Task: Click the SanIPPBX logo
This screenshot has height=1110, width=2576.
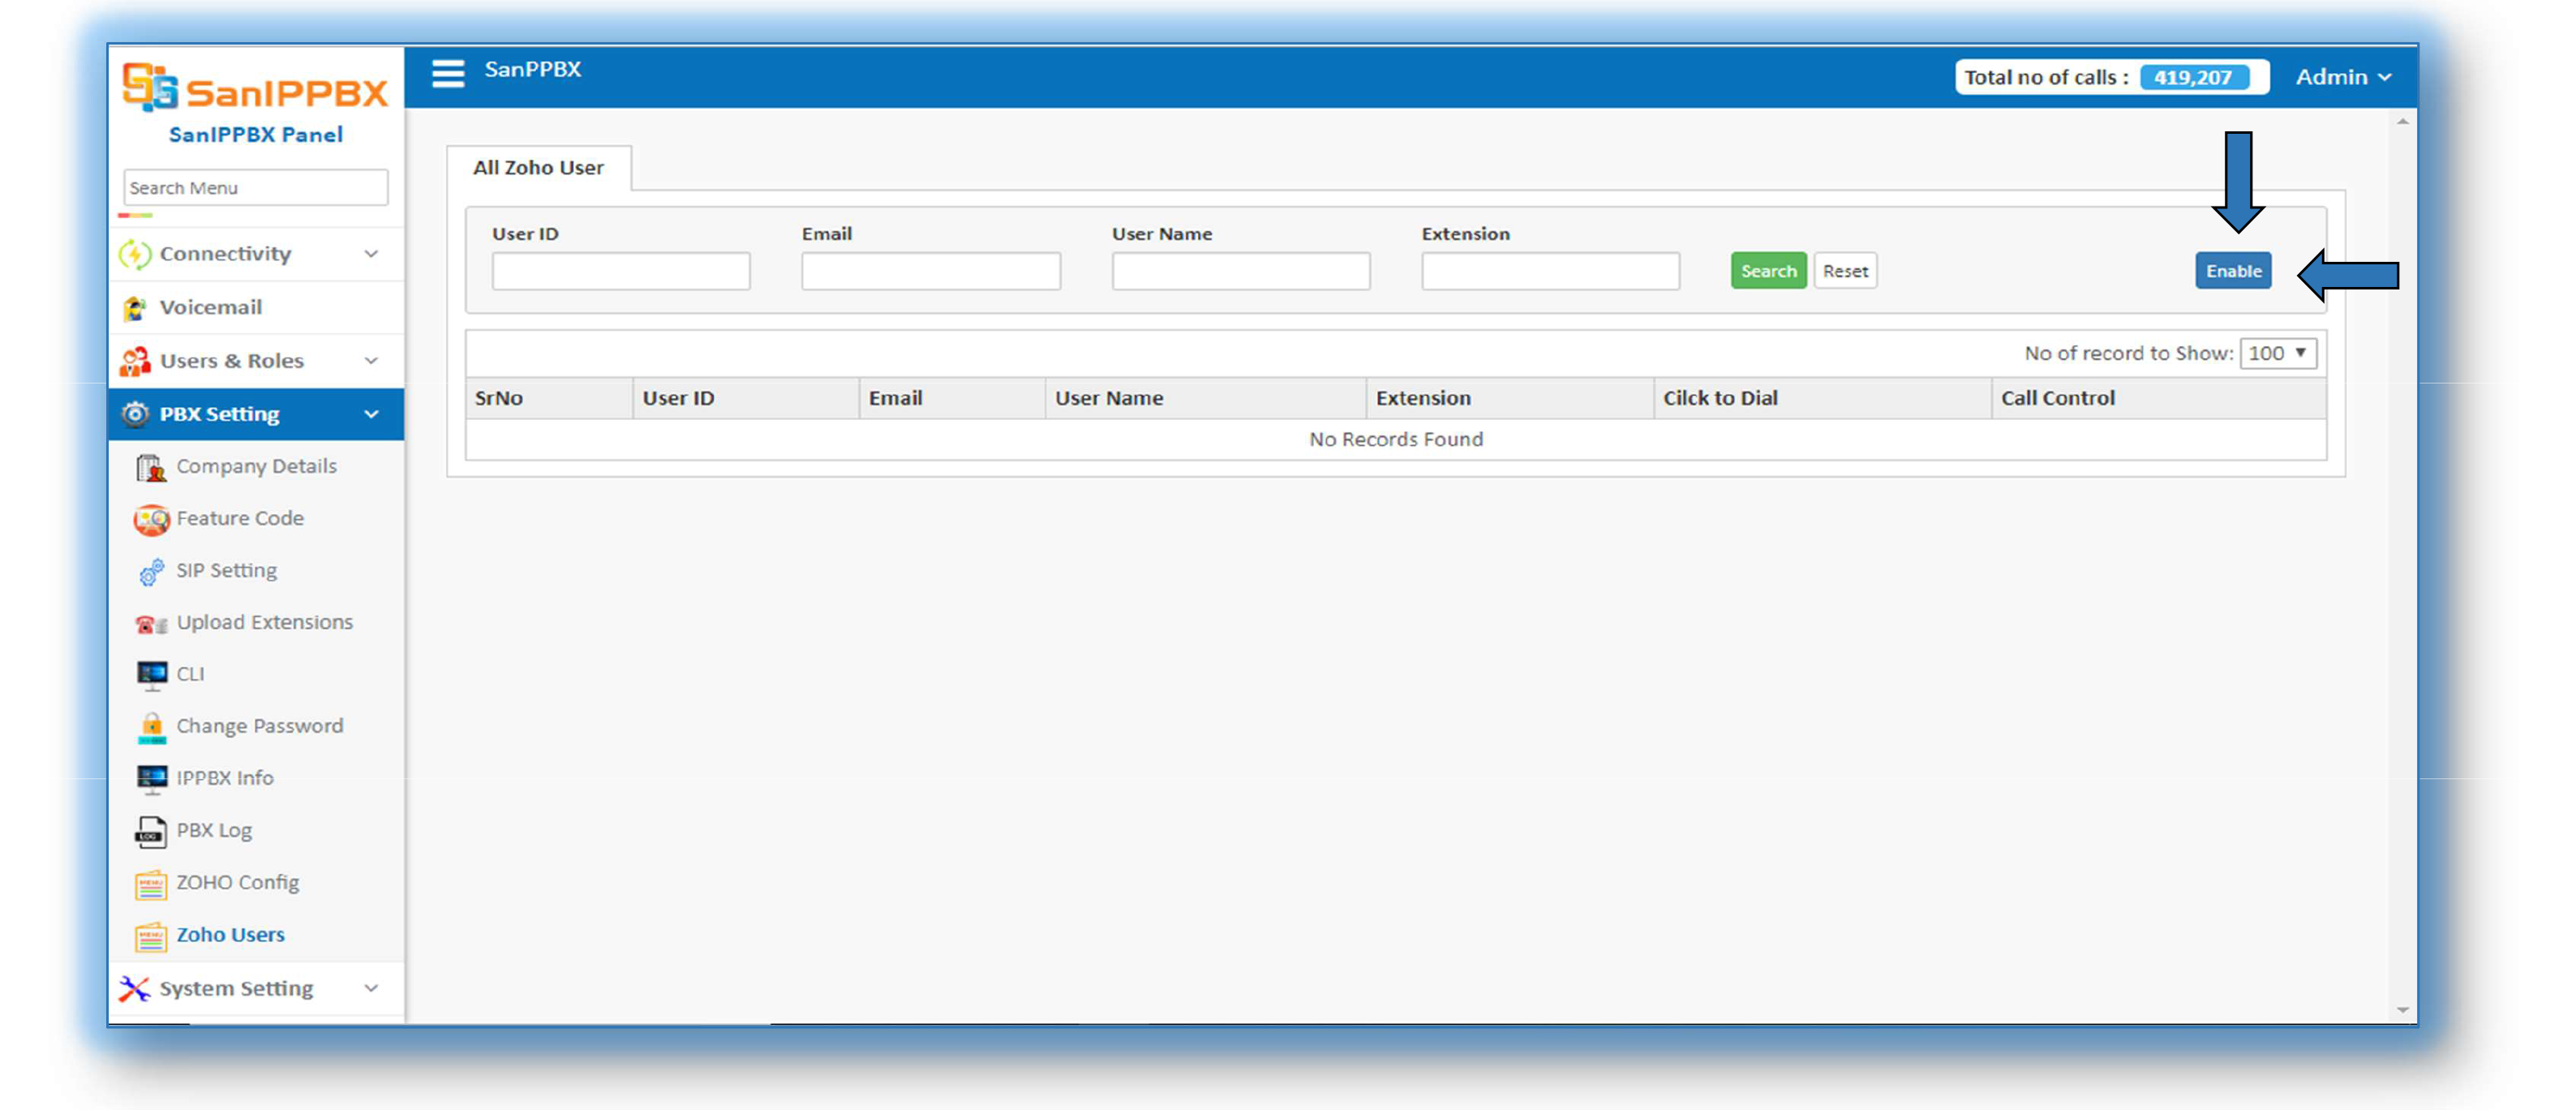Action: click(255, 87)
